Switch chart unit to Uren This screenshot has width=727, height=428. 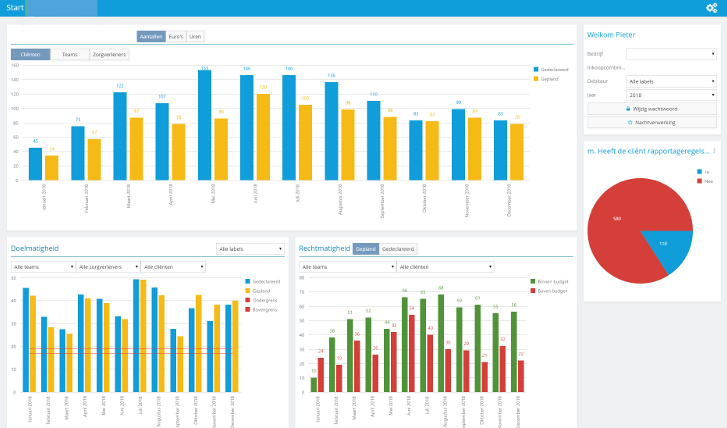(195, 37)
